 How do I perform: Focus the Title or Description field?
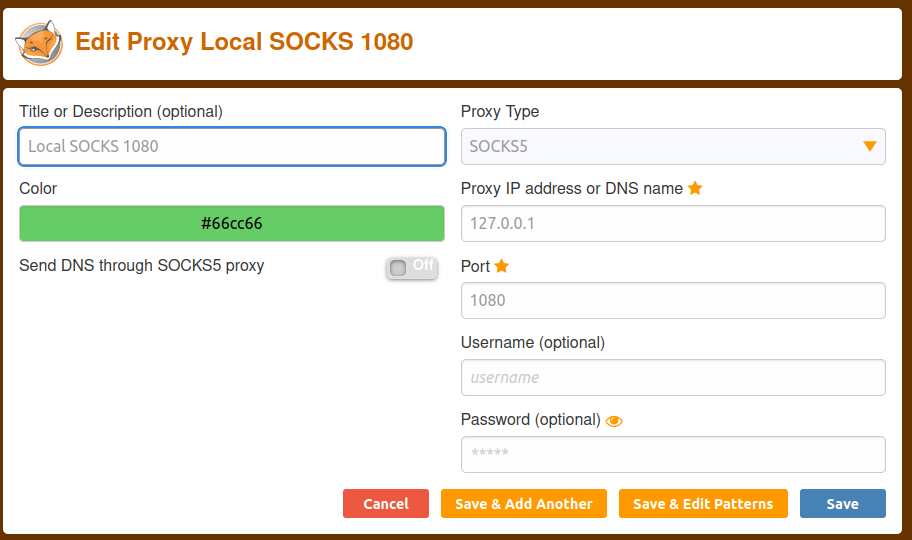[232, 146]
